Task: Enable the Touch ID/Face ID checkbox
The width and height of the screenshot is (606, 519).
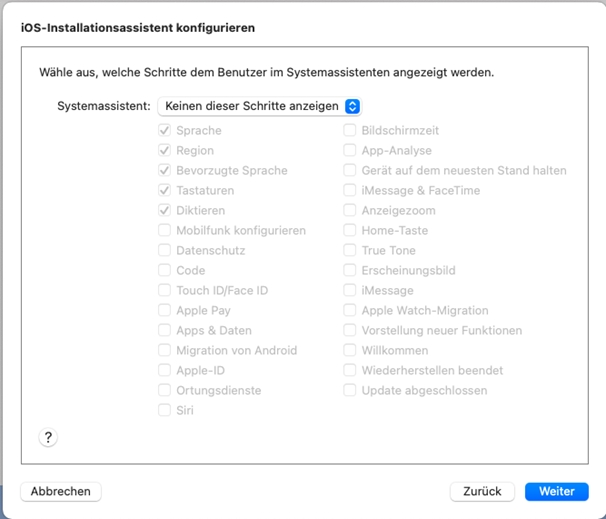Action: [x=164, y=291]
